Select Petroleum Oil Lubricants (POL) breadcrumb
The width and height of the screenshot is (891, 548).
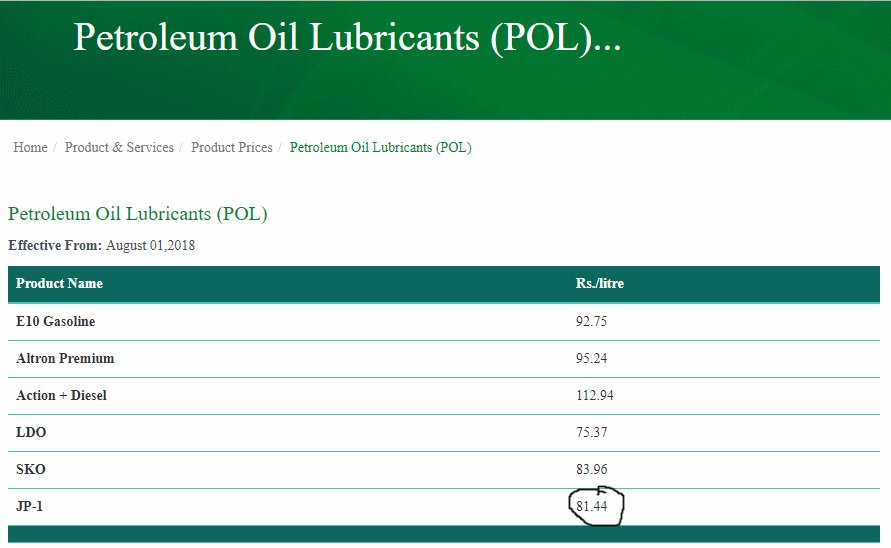click(x=380, y=147)
